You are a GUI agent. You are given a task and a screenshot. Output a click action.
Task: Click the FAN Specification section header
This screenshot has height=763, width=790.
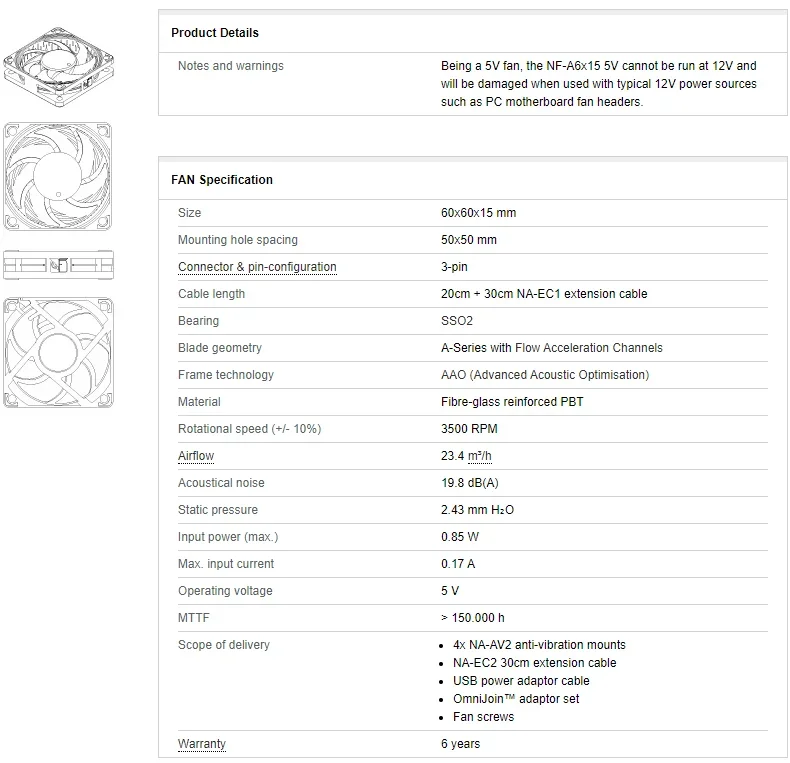222,180
